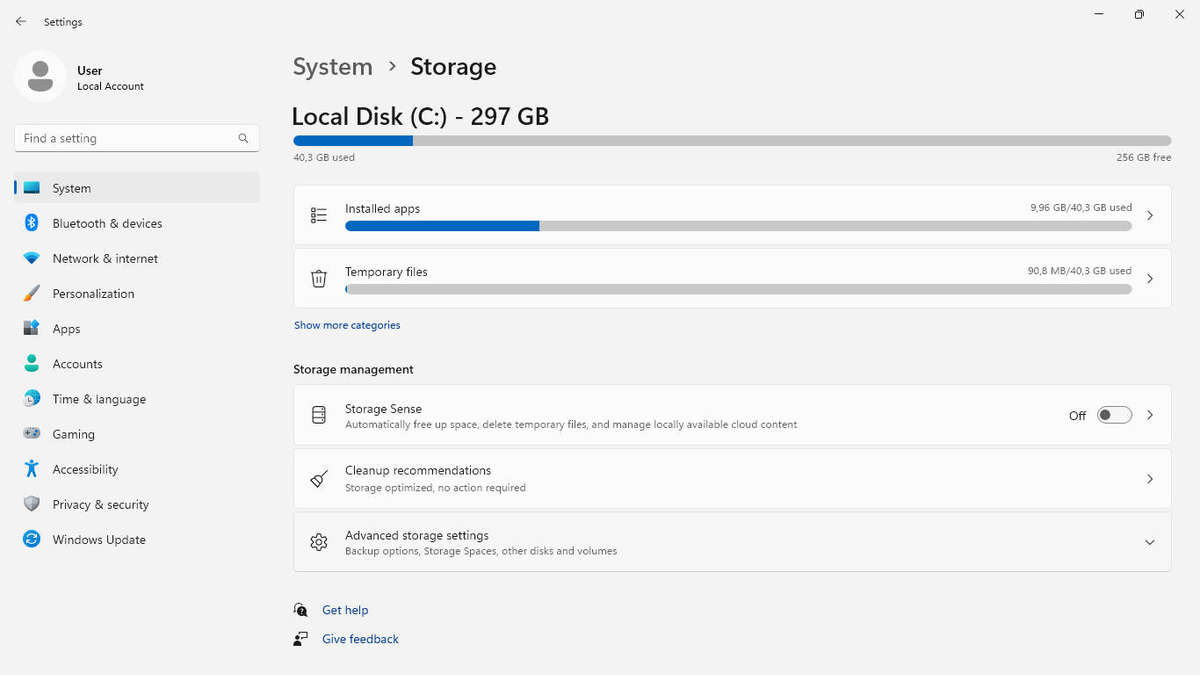The width and height of the screenshot is (1200, 675).
Task: Click the search magnifier icon in Find a setting
Action: (243, 139)
